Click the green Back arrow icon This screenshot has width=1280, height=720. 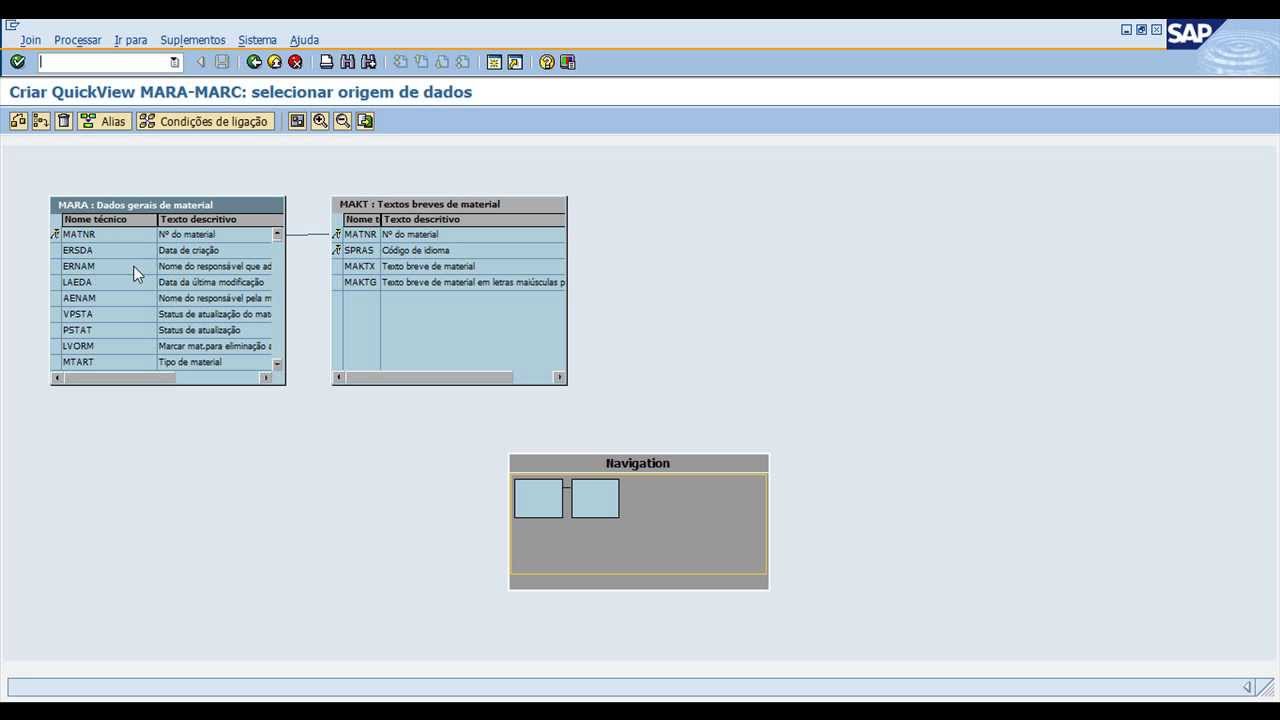coord(254,62)
